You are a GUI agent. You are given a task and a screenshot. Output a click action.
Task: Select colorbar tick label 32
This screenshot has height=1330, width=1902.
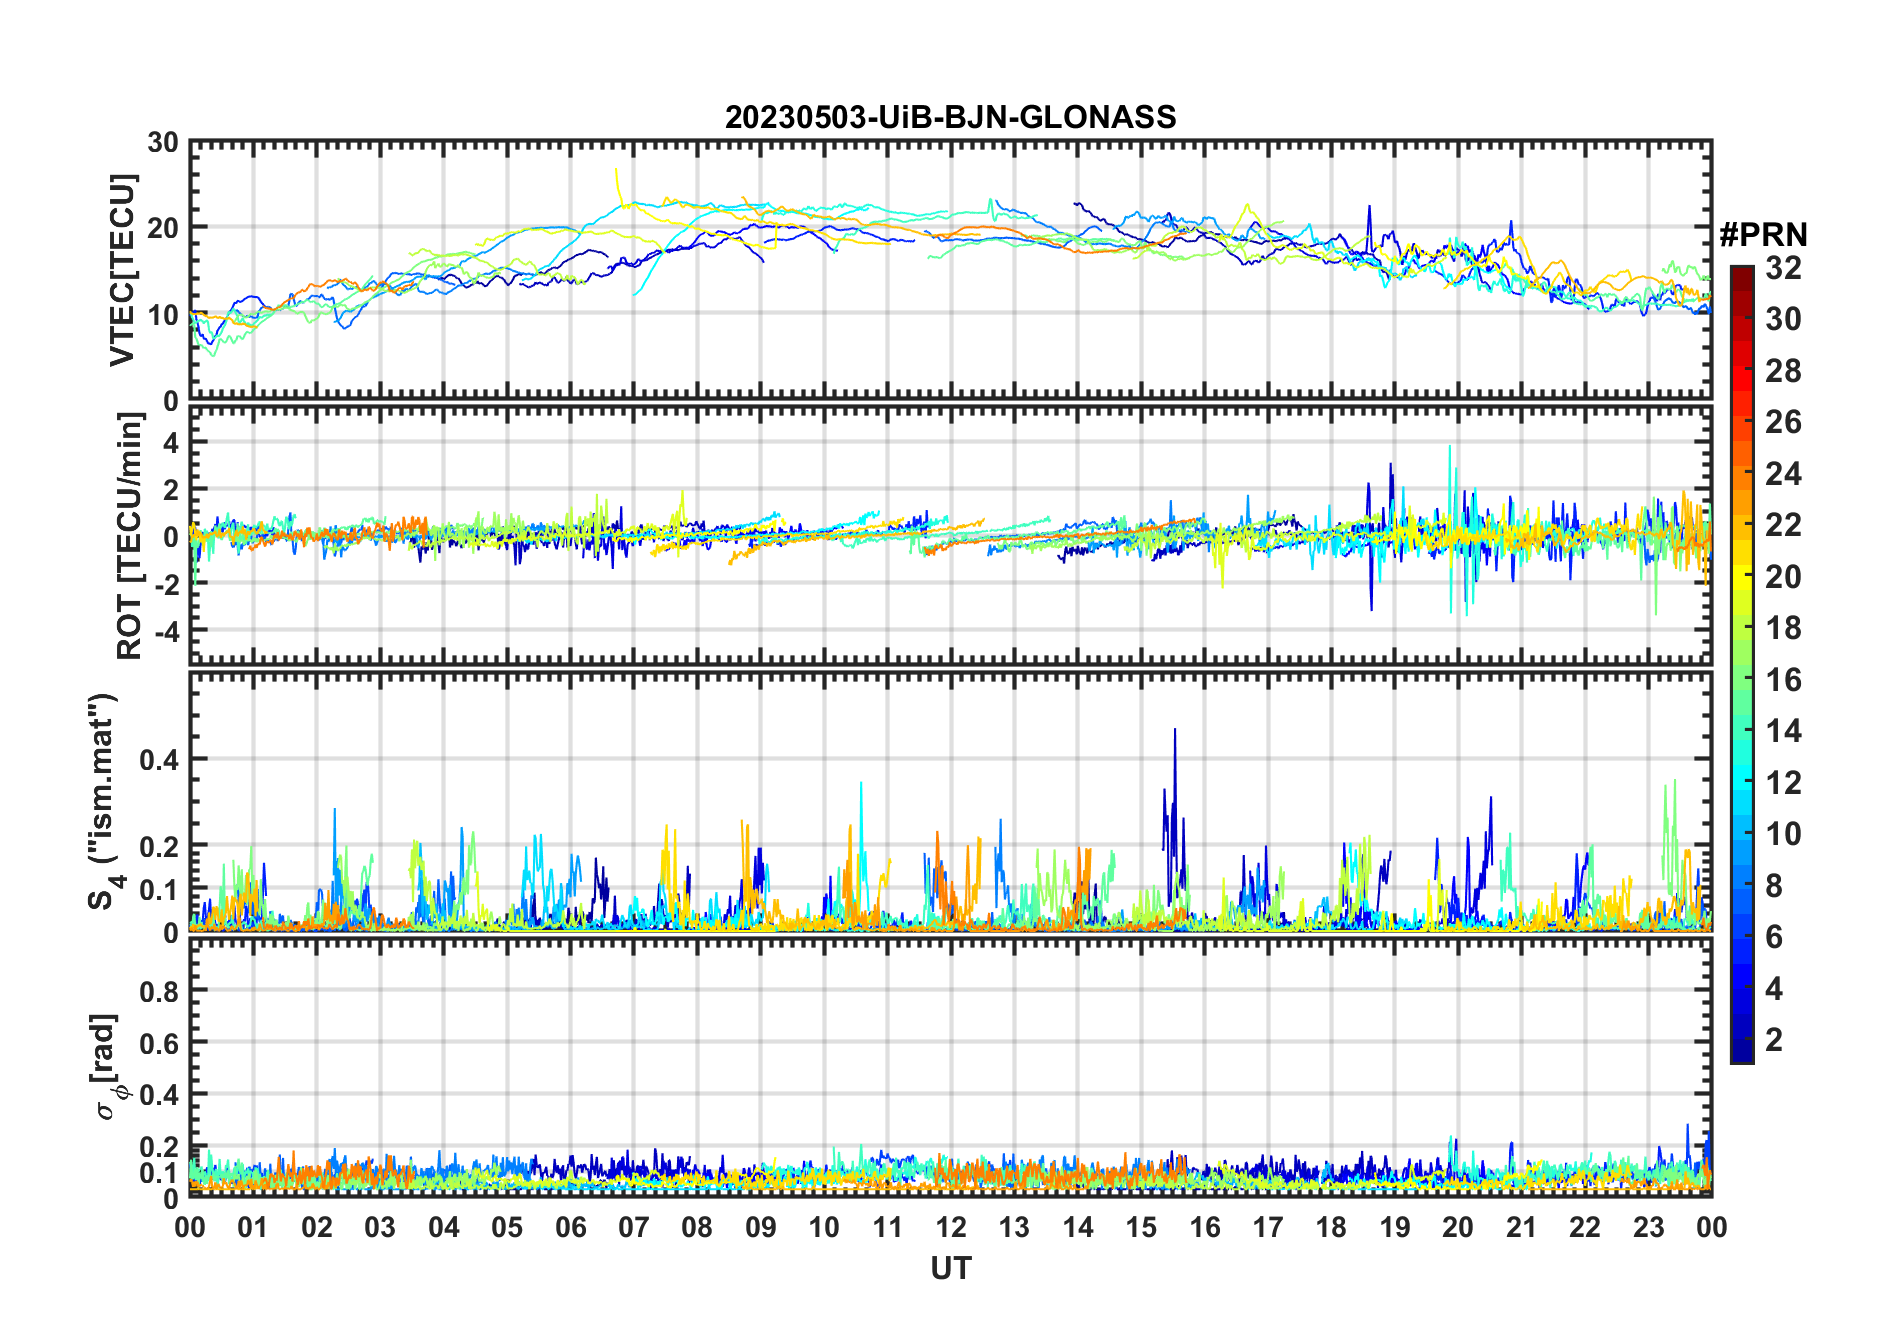click(x=1783, y=268)
